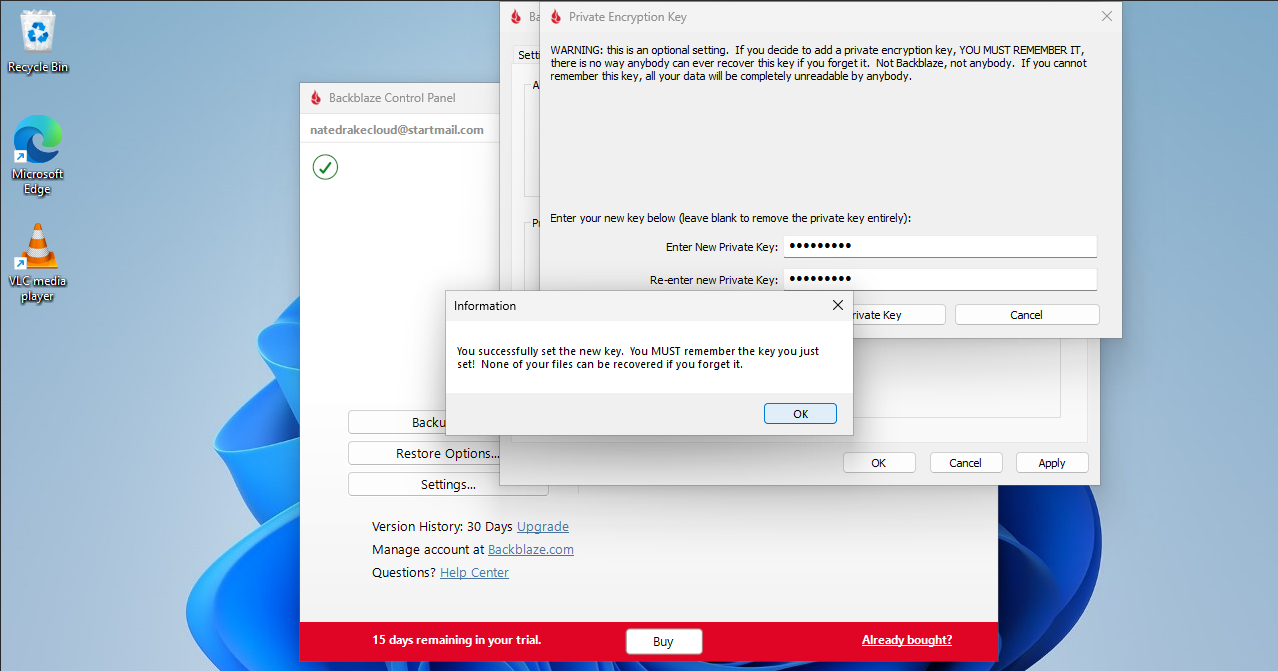Click the Enter New Private Key field
Screen dimensions: 1278x671
click(940, 246)
